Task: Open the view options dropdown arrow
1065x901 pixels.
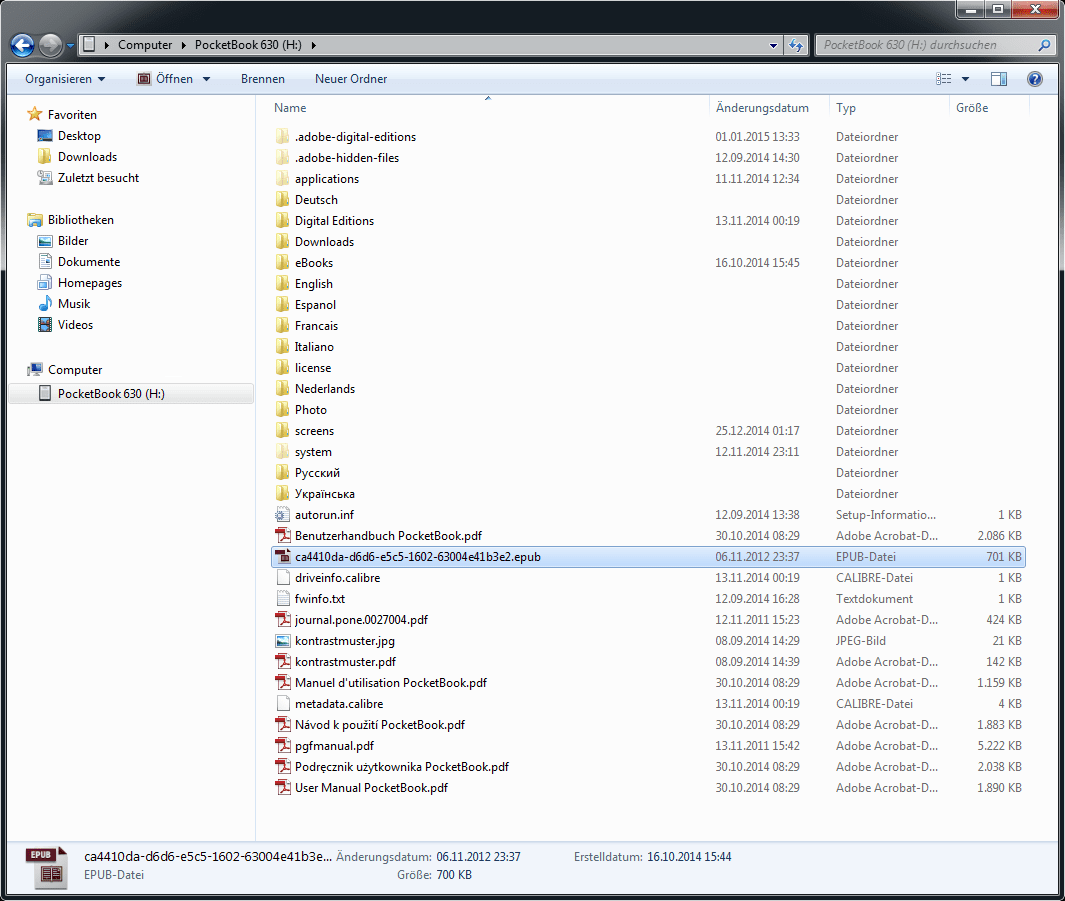Action: [965, 79]
